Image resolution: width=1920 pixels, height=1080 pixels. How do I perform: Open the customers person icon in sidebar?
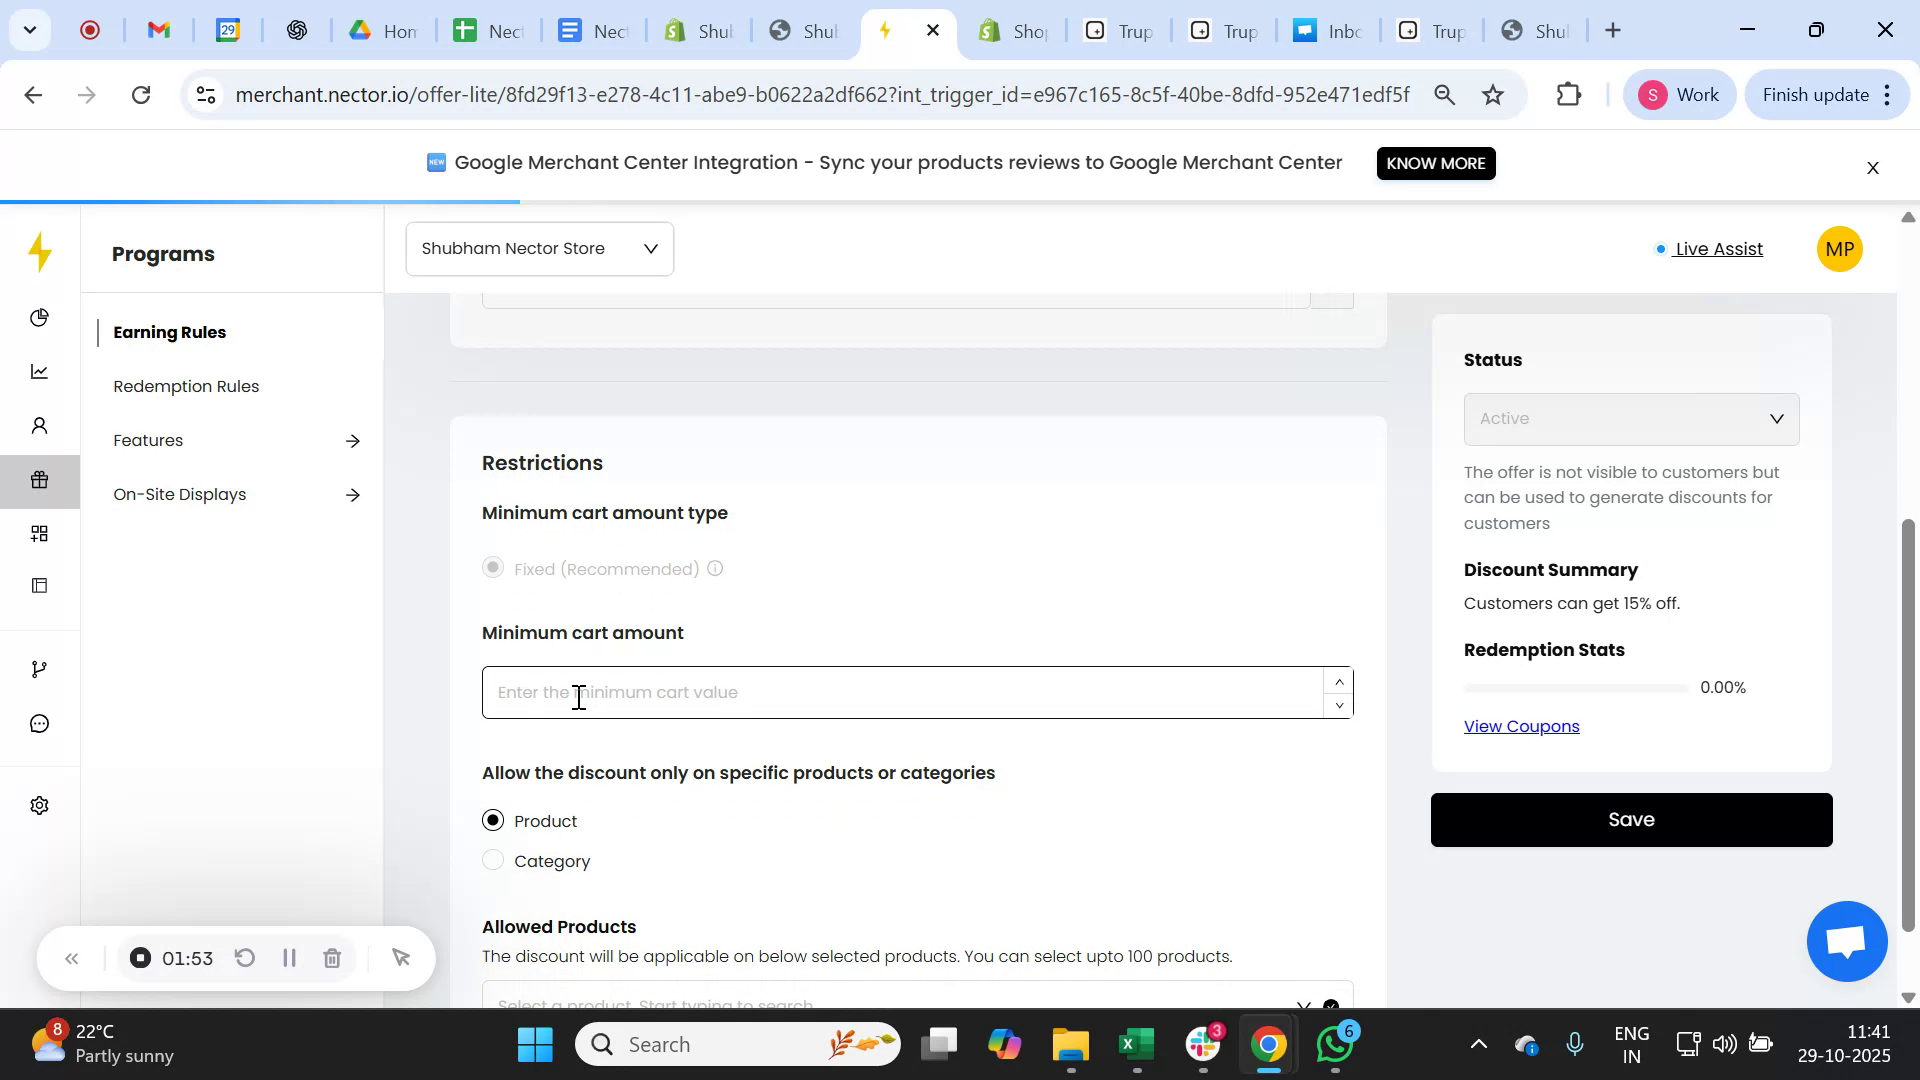pos(40,425)
